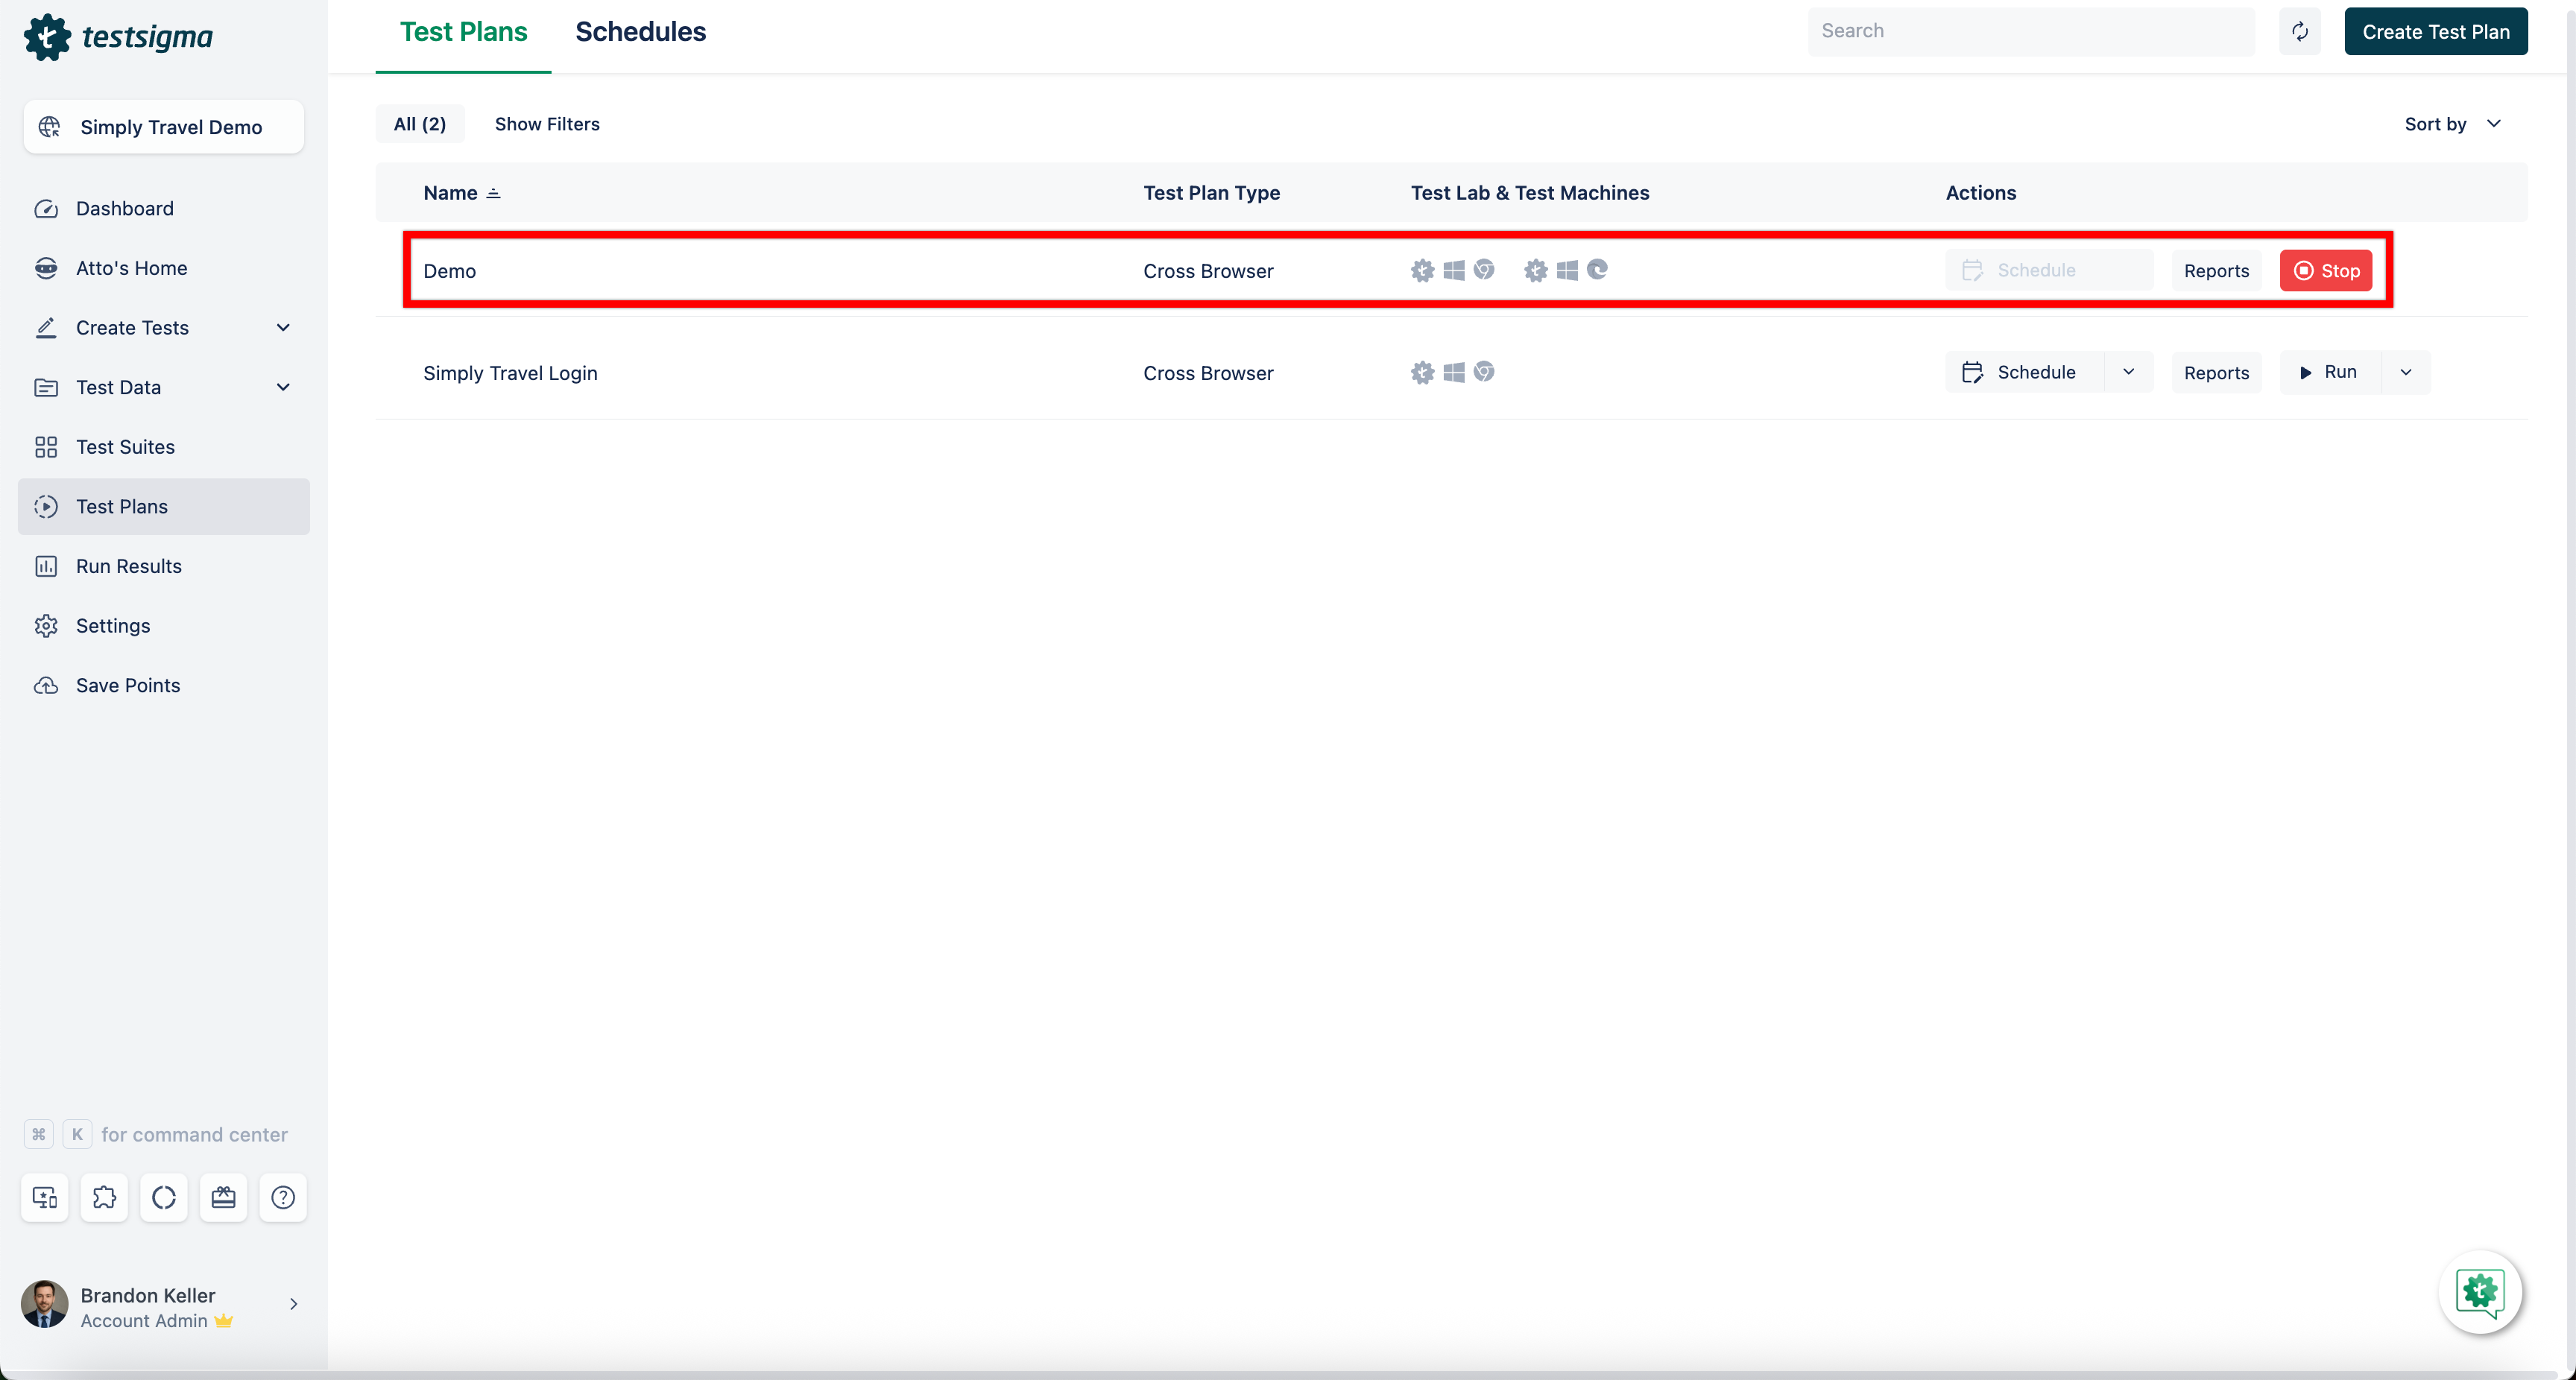Open Schedule dropdown for Simply Travel Login

tap(2128, 372)
